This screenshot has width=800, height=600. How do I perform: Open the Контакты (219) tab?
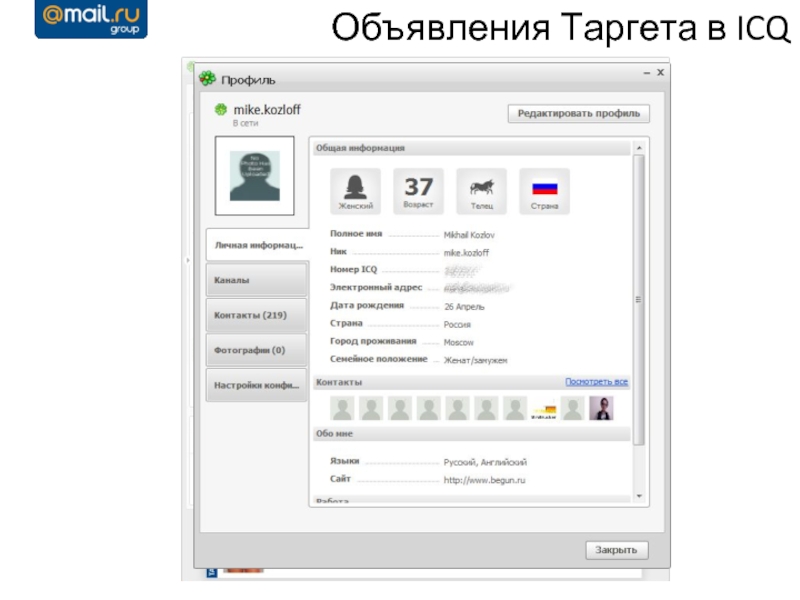pos(257,315)
